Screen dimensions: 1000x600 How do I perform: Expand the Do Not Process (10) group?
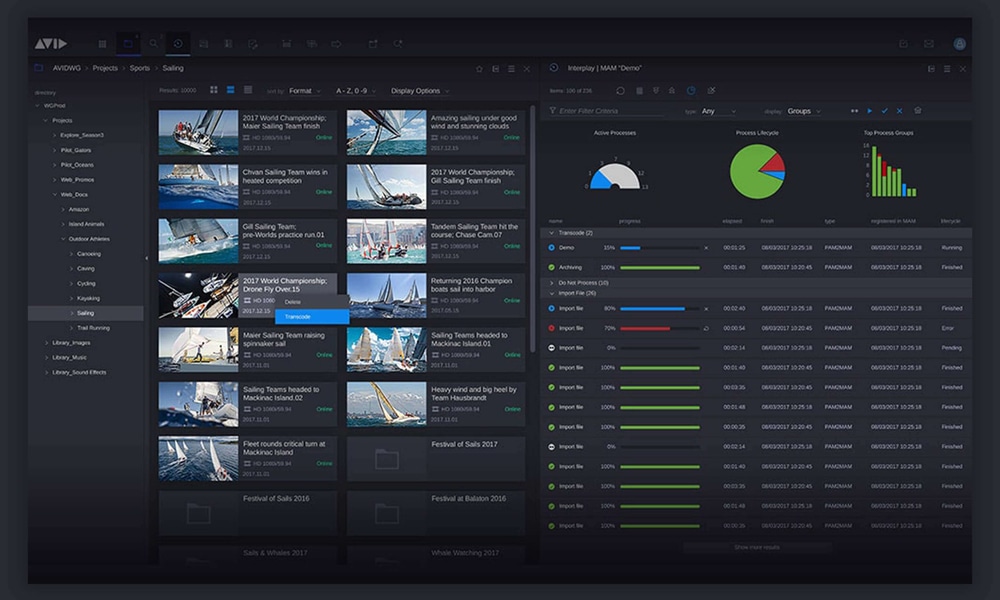pyautogui.click(x=552, y=282)
